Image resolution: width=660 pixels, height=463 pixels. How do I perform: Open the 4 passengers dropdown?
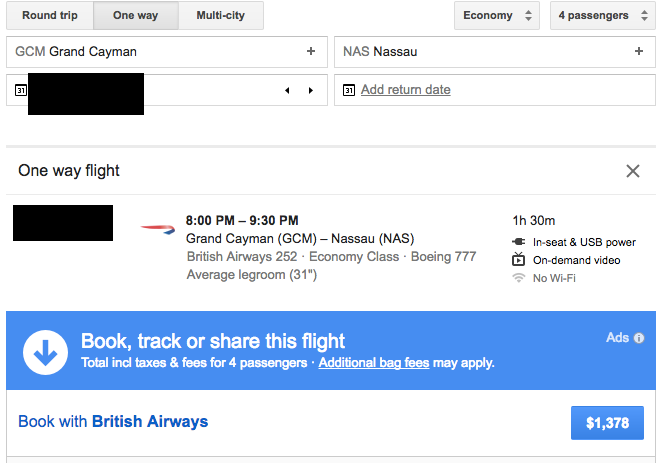point(601,16)
